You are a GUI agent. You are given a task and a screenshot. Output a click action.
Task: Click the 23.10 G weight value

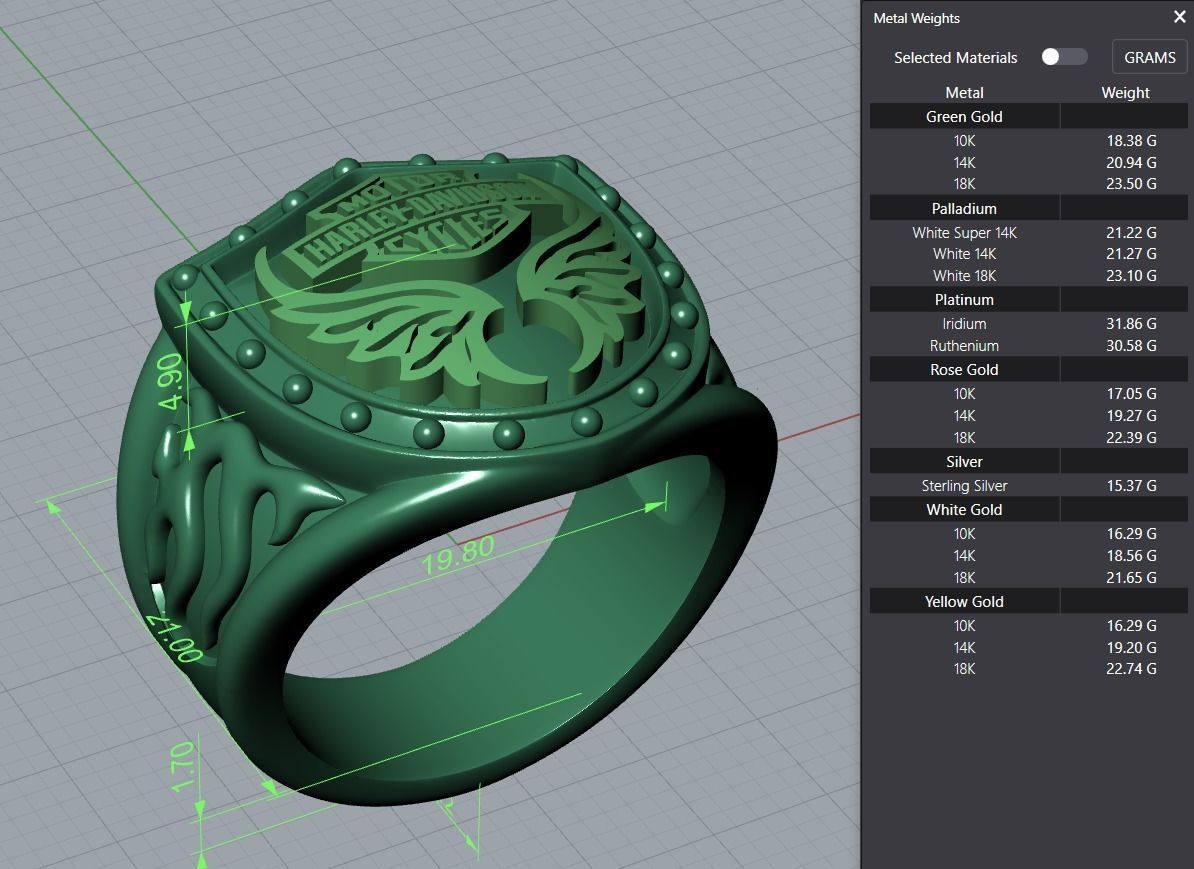coord(1131,276)
